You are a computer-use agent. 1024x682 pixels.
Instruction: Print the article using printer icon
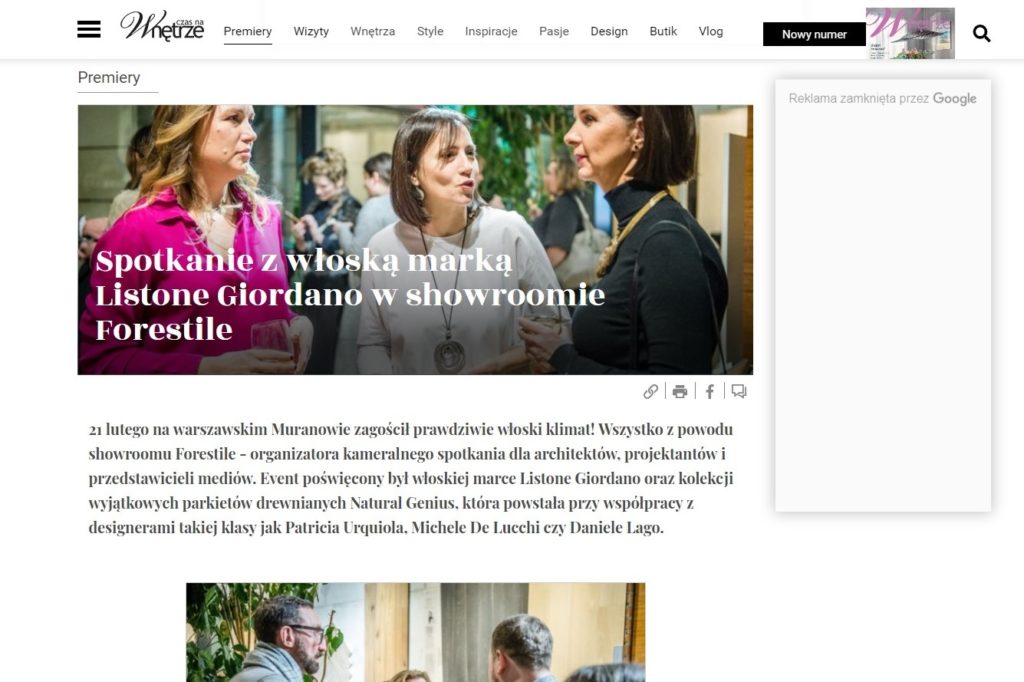tap(680, 391)
